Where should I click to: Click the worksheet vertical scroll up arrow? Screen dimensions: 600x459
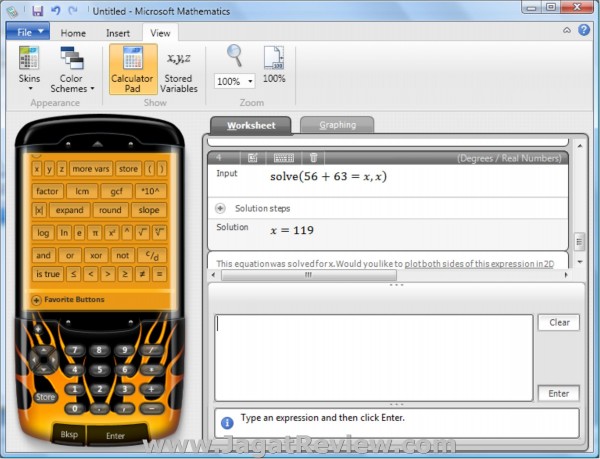[x=580, y=146]
